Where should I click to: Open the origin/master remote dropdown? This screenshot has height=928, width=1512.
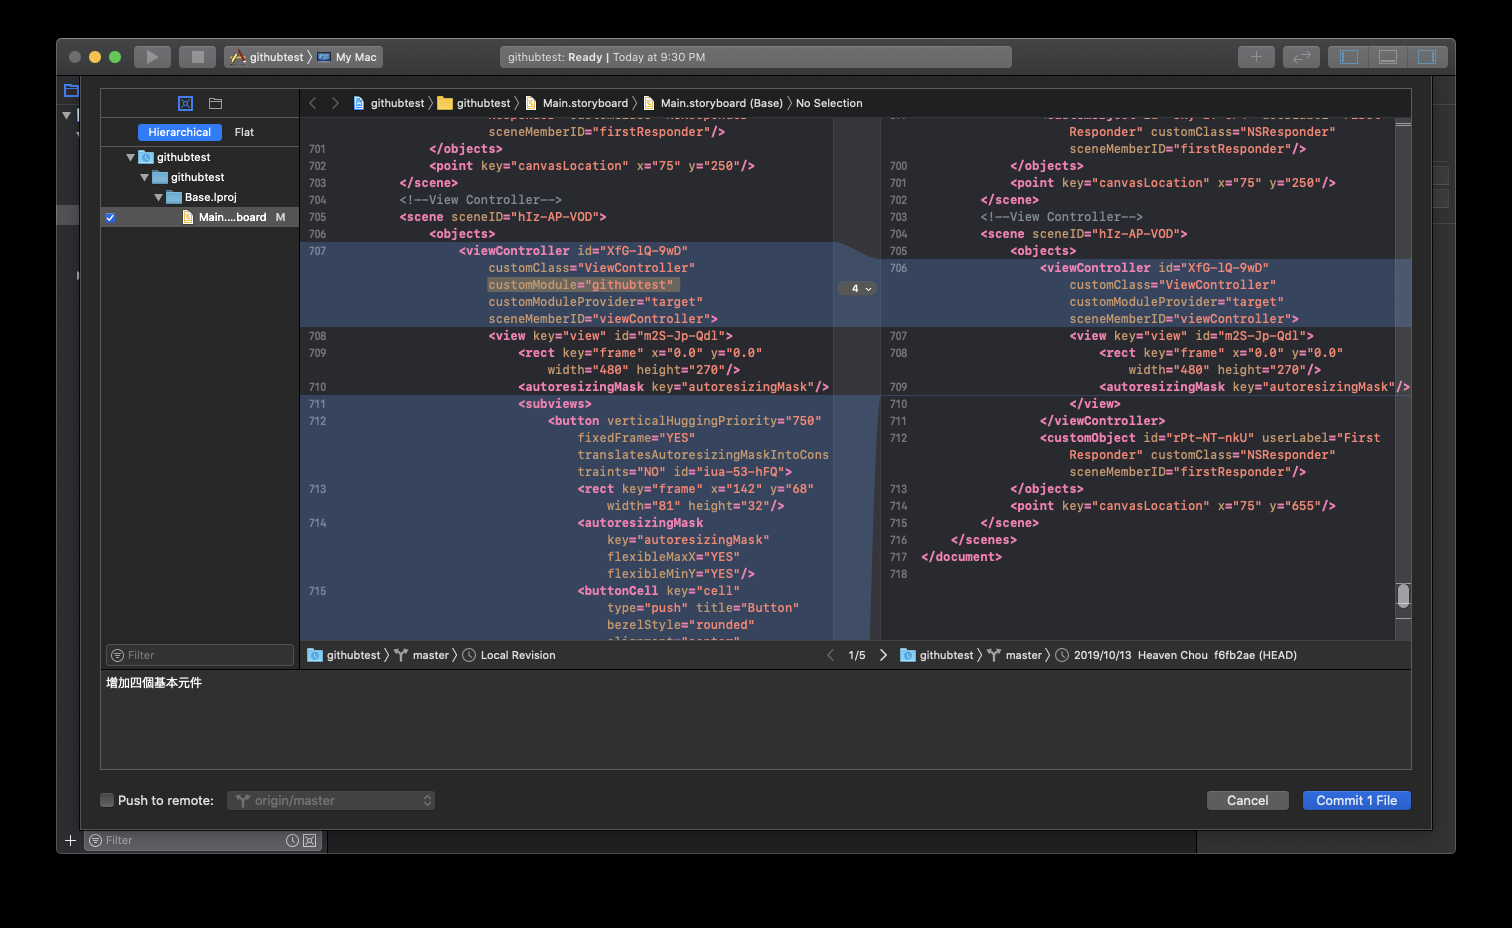331,800
